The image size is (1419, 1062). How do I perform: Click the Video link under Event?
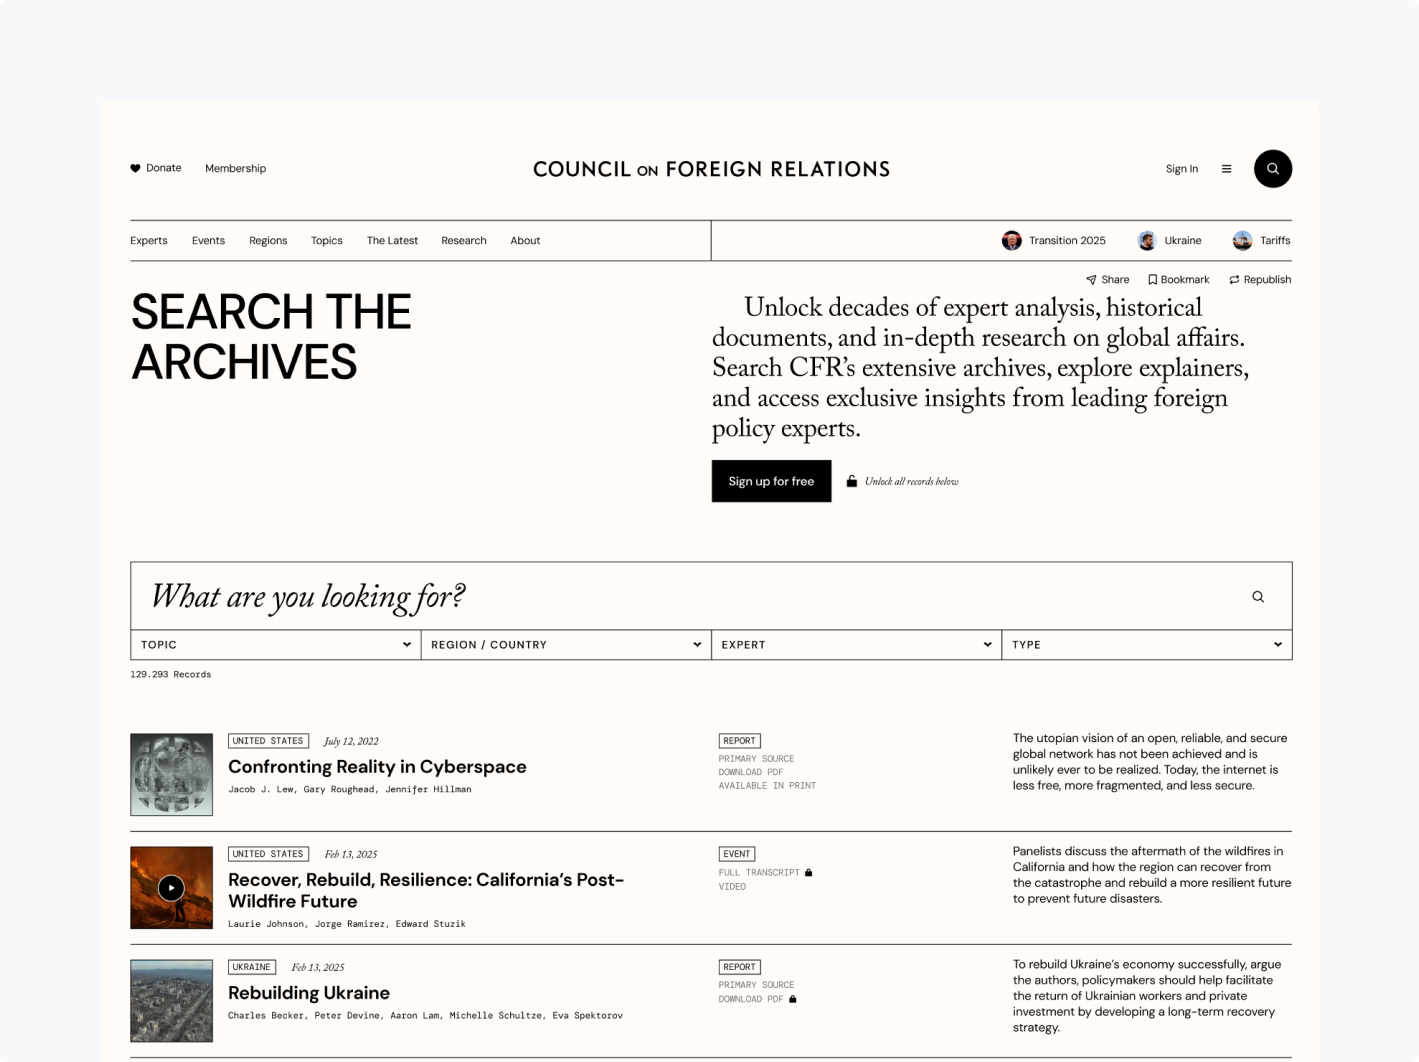[x=732, y=887]
